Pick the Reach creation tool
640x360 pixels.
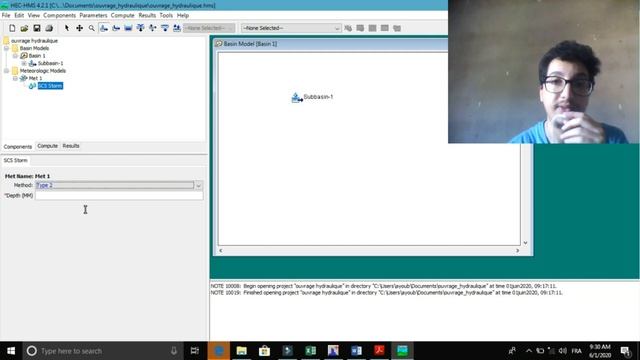(116, 28)
